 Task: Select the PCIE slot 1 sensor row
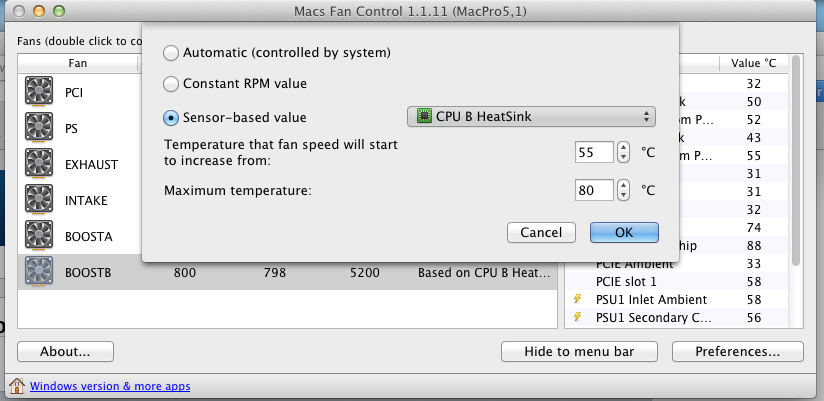coord(676,282)
